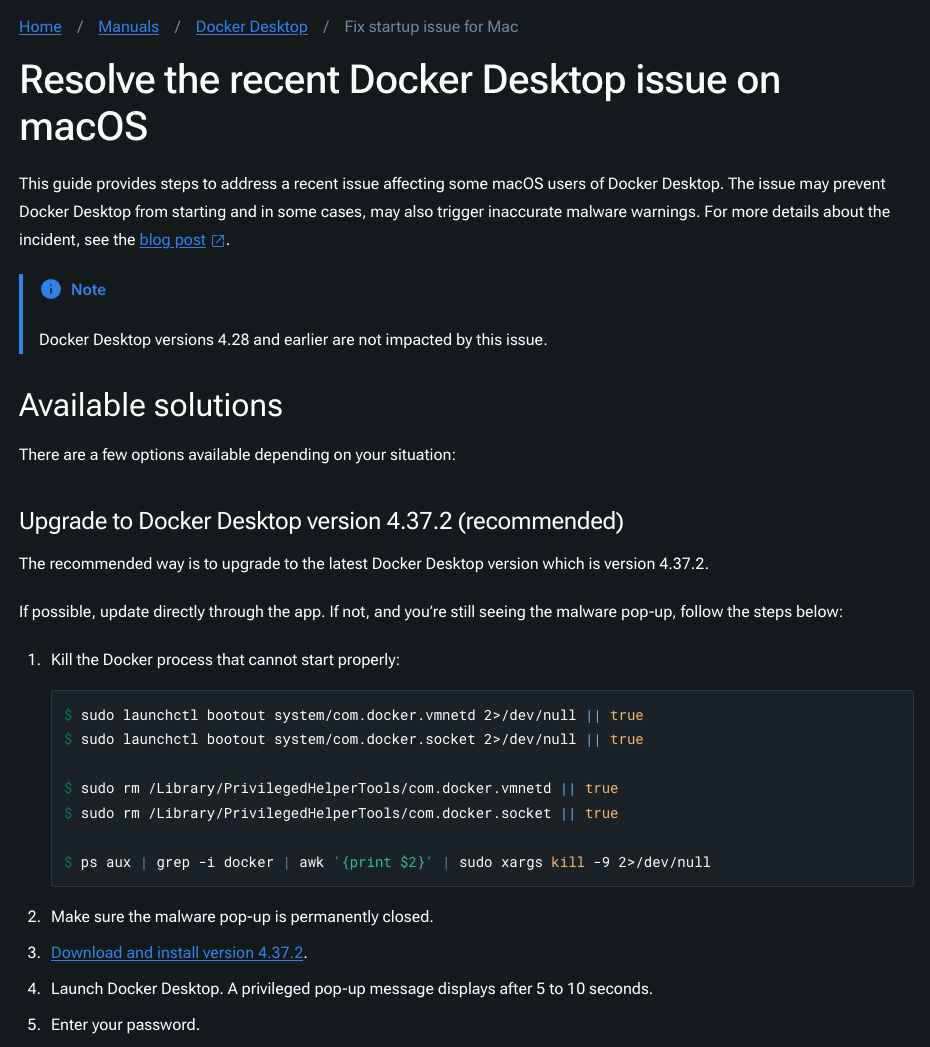
Task: Click the 'Available solutions' heading
Action: [x=151, y=405]
